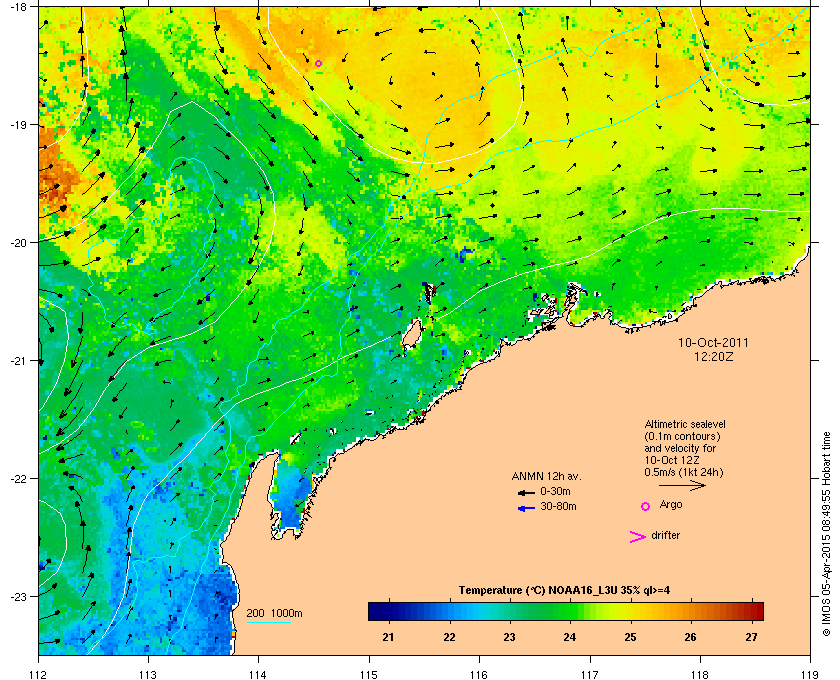Click the magenta Argo circle marker on the map

318,63
